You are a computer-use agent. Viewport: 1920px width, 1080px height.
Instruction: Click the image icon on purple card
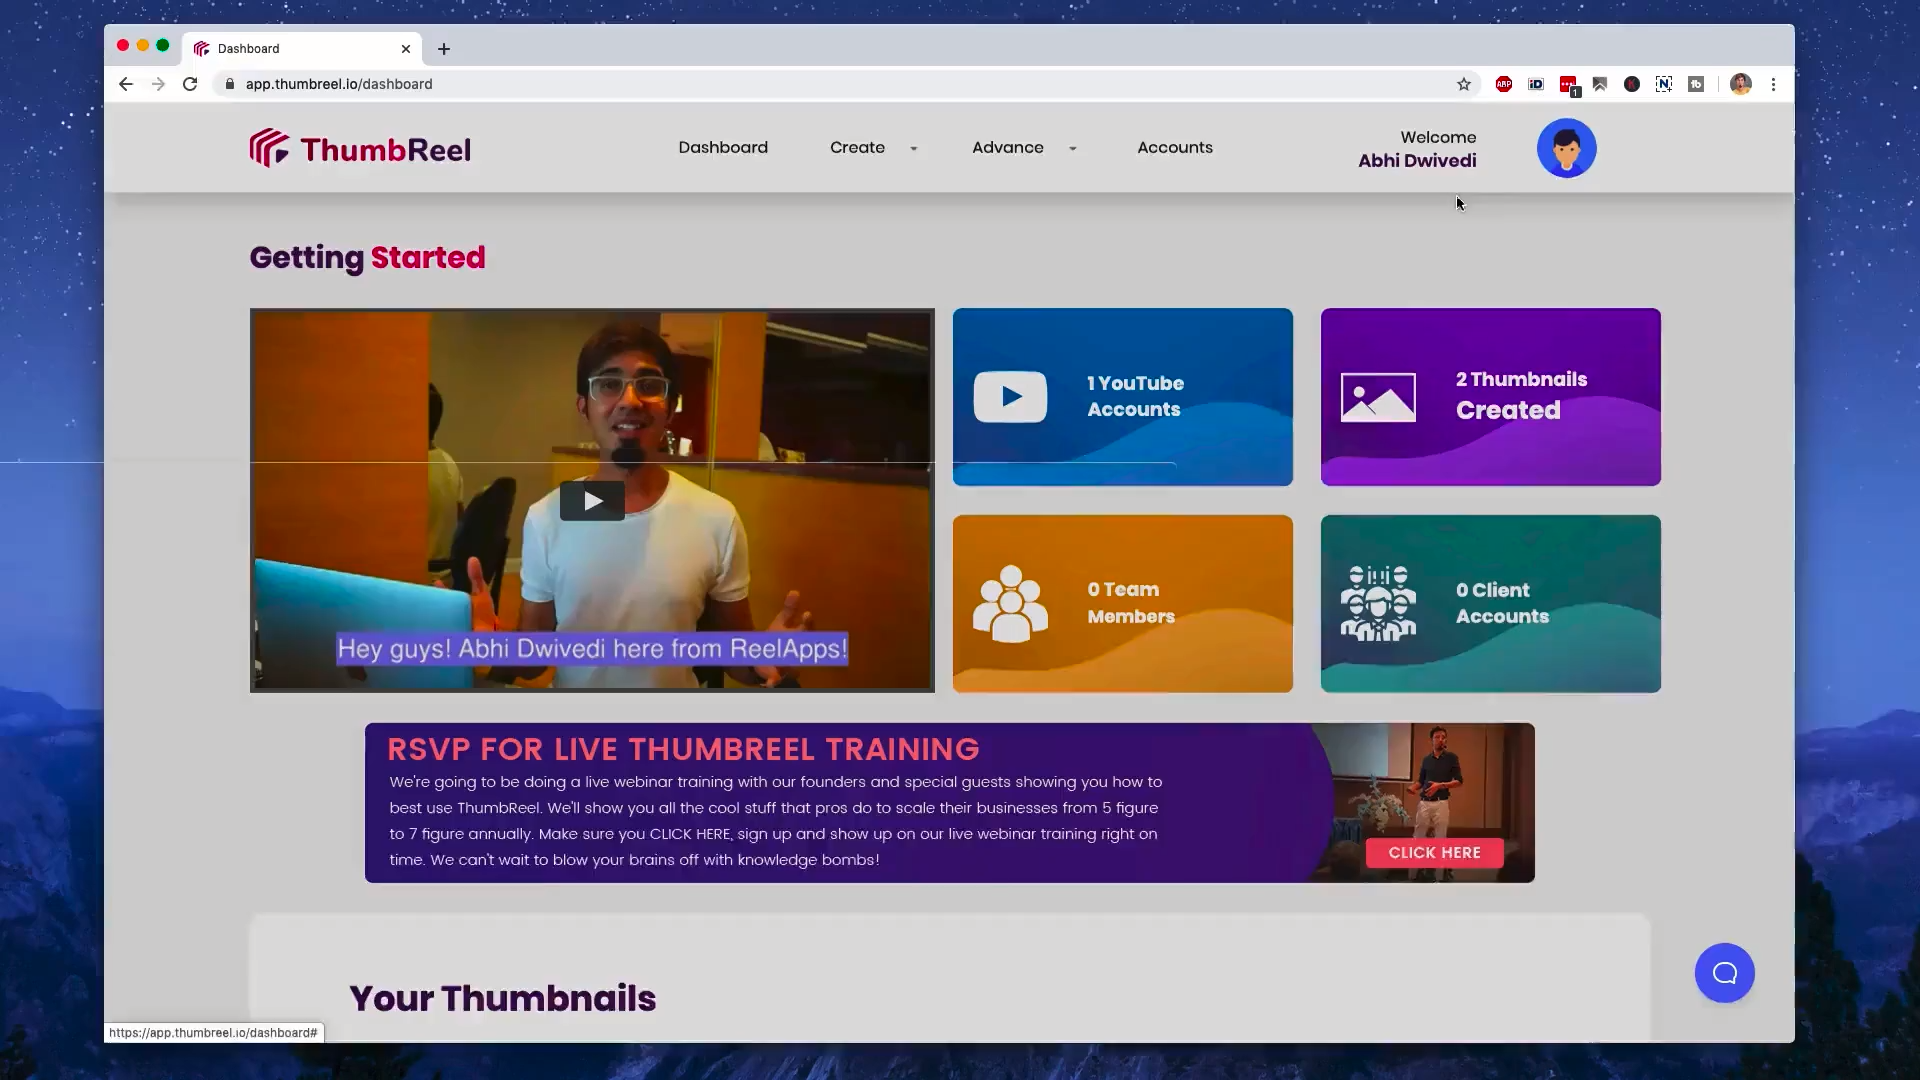pos(1378,397)
